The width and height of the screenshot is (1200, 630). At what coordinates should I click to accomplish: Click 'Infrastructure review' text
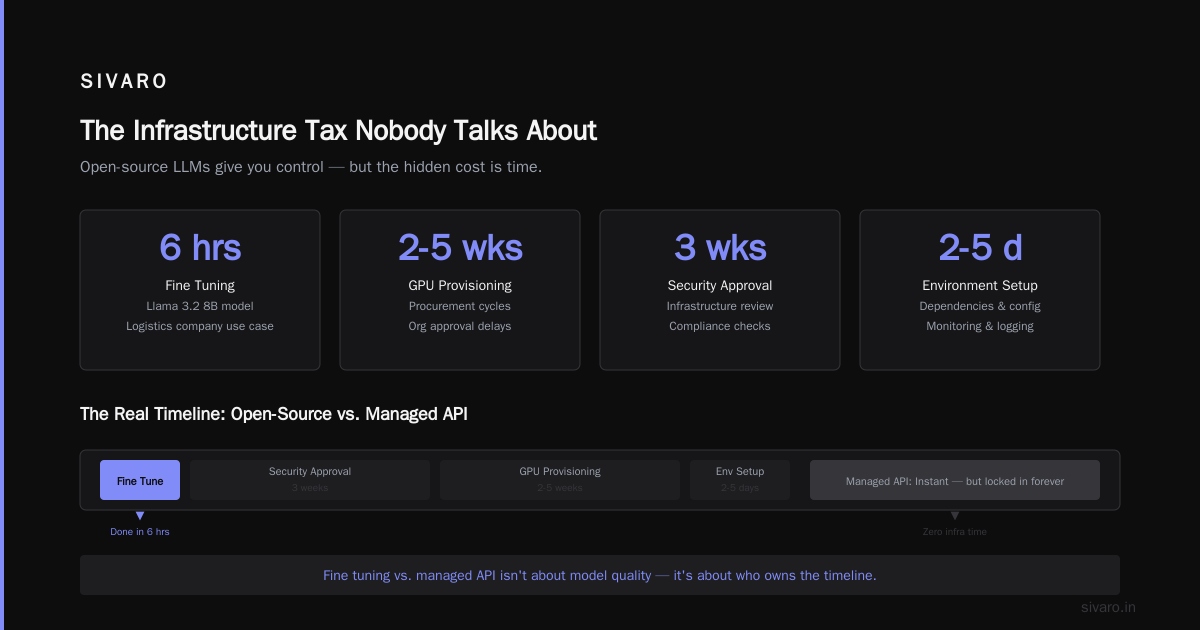click(x=720, y=306)
